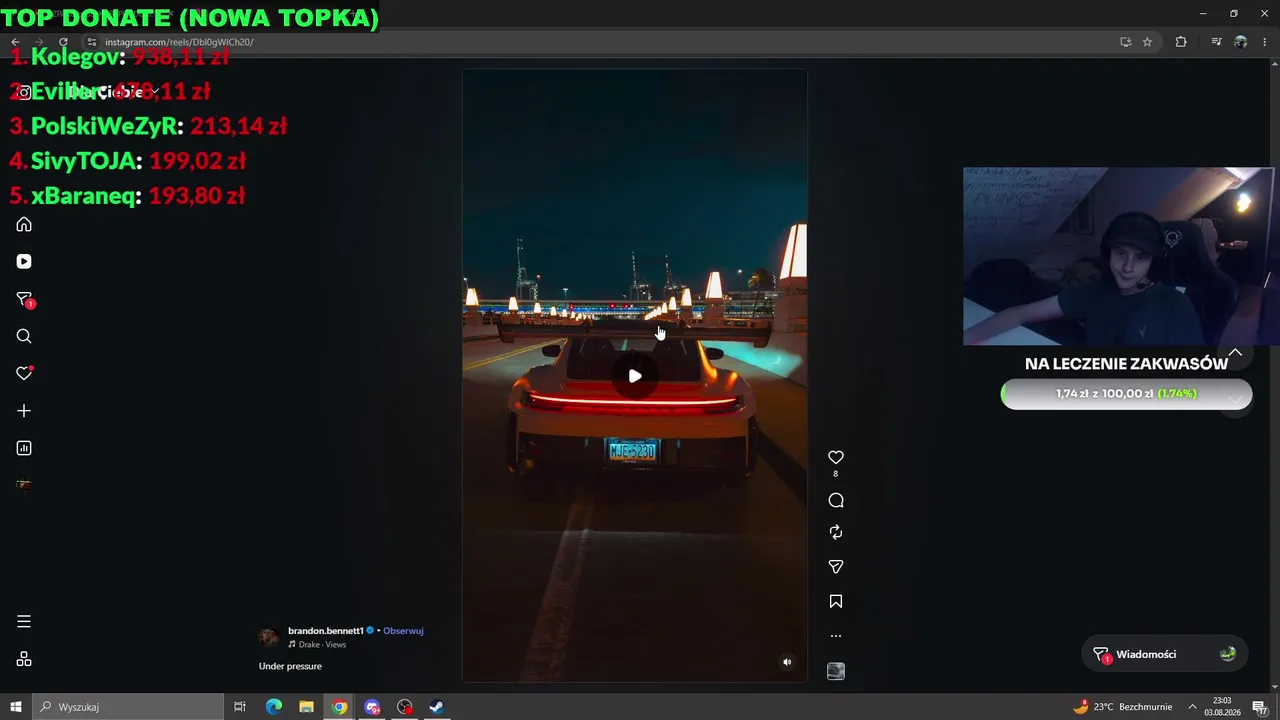Share the reel via paper plane icon
The width and height of the screenshot is (1280, 720).
[836, 567]
